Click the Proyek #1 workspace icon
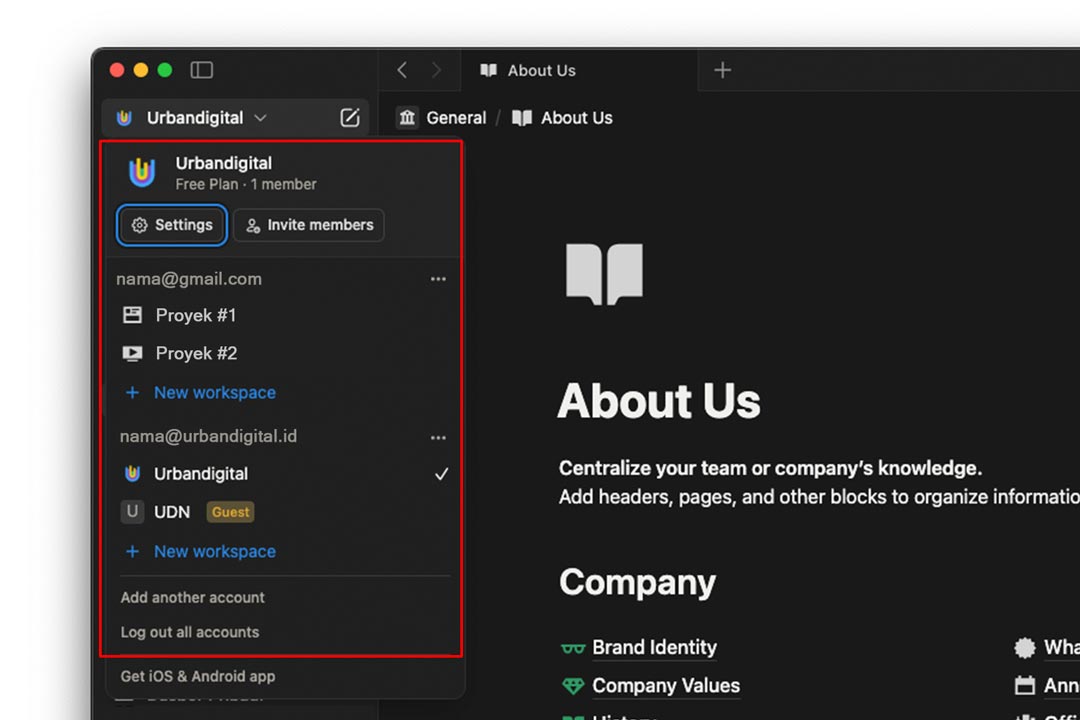Viewport: 1080px width, 720px height. click(x=132, y=316)
